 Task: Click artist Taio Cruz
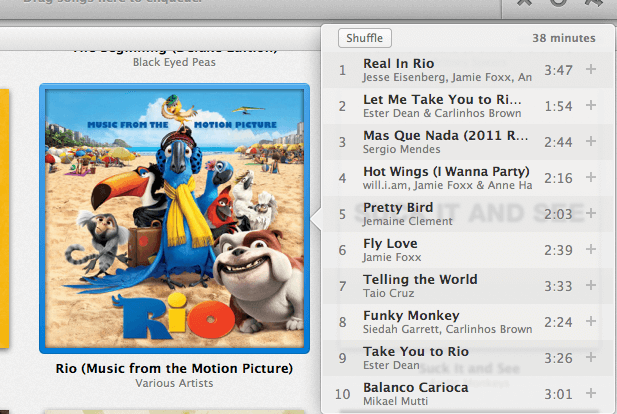[389, 293]
